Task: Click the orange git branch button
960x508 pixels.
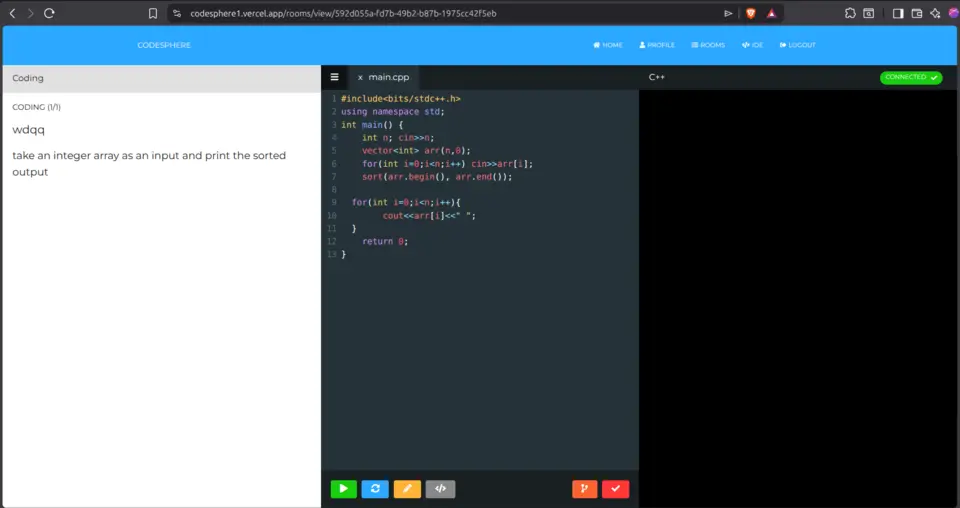Action: 585,488
